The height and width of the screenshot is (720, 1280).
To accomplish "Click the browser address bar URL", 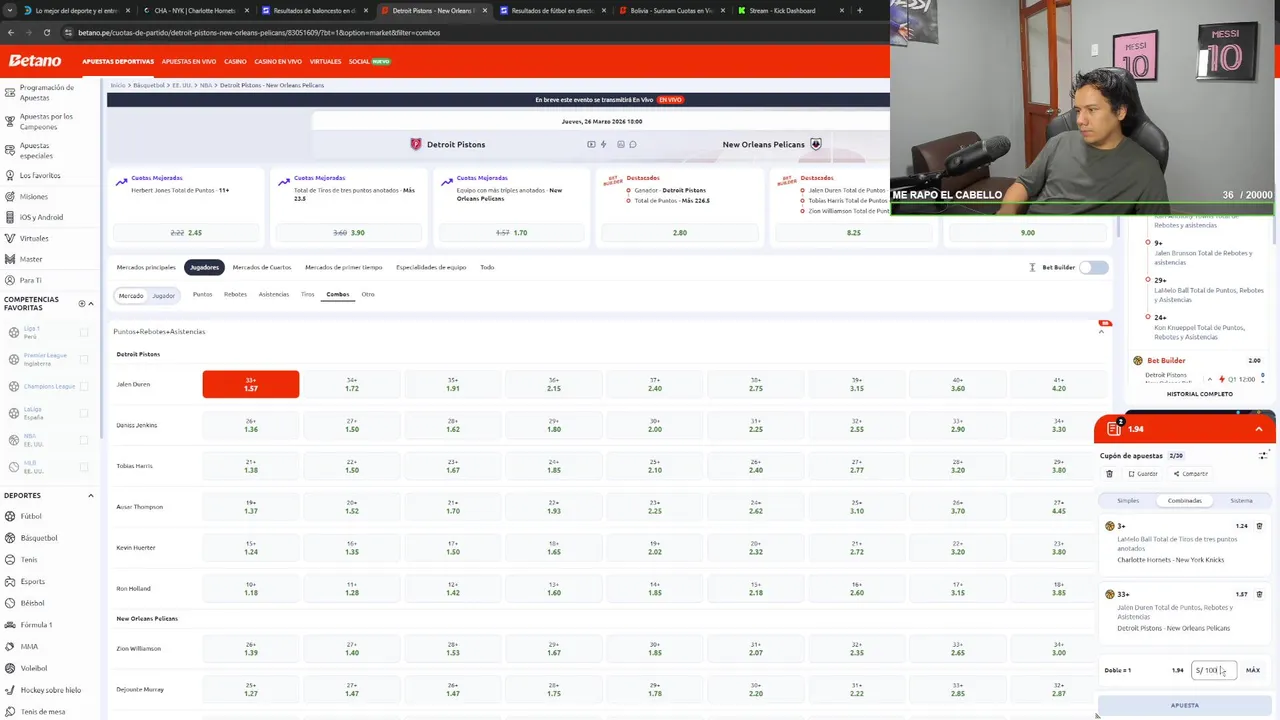I will [259, 32].
